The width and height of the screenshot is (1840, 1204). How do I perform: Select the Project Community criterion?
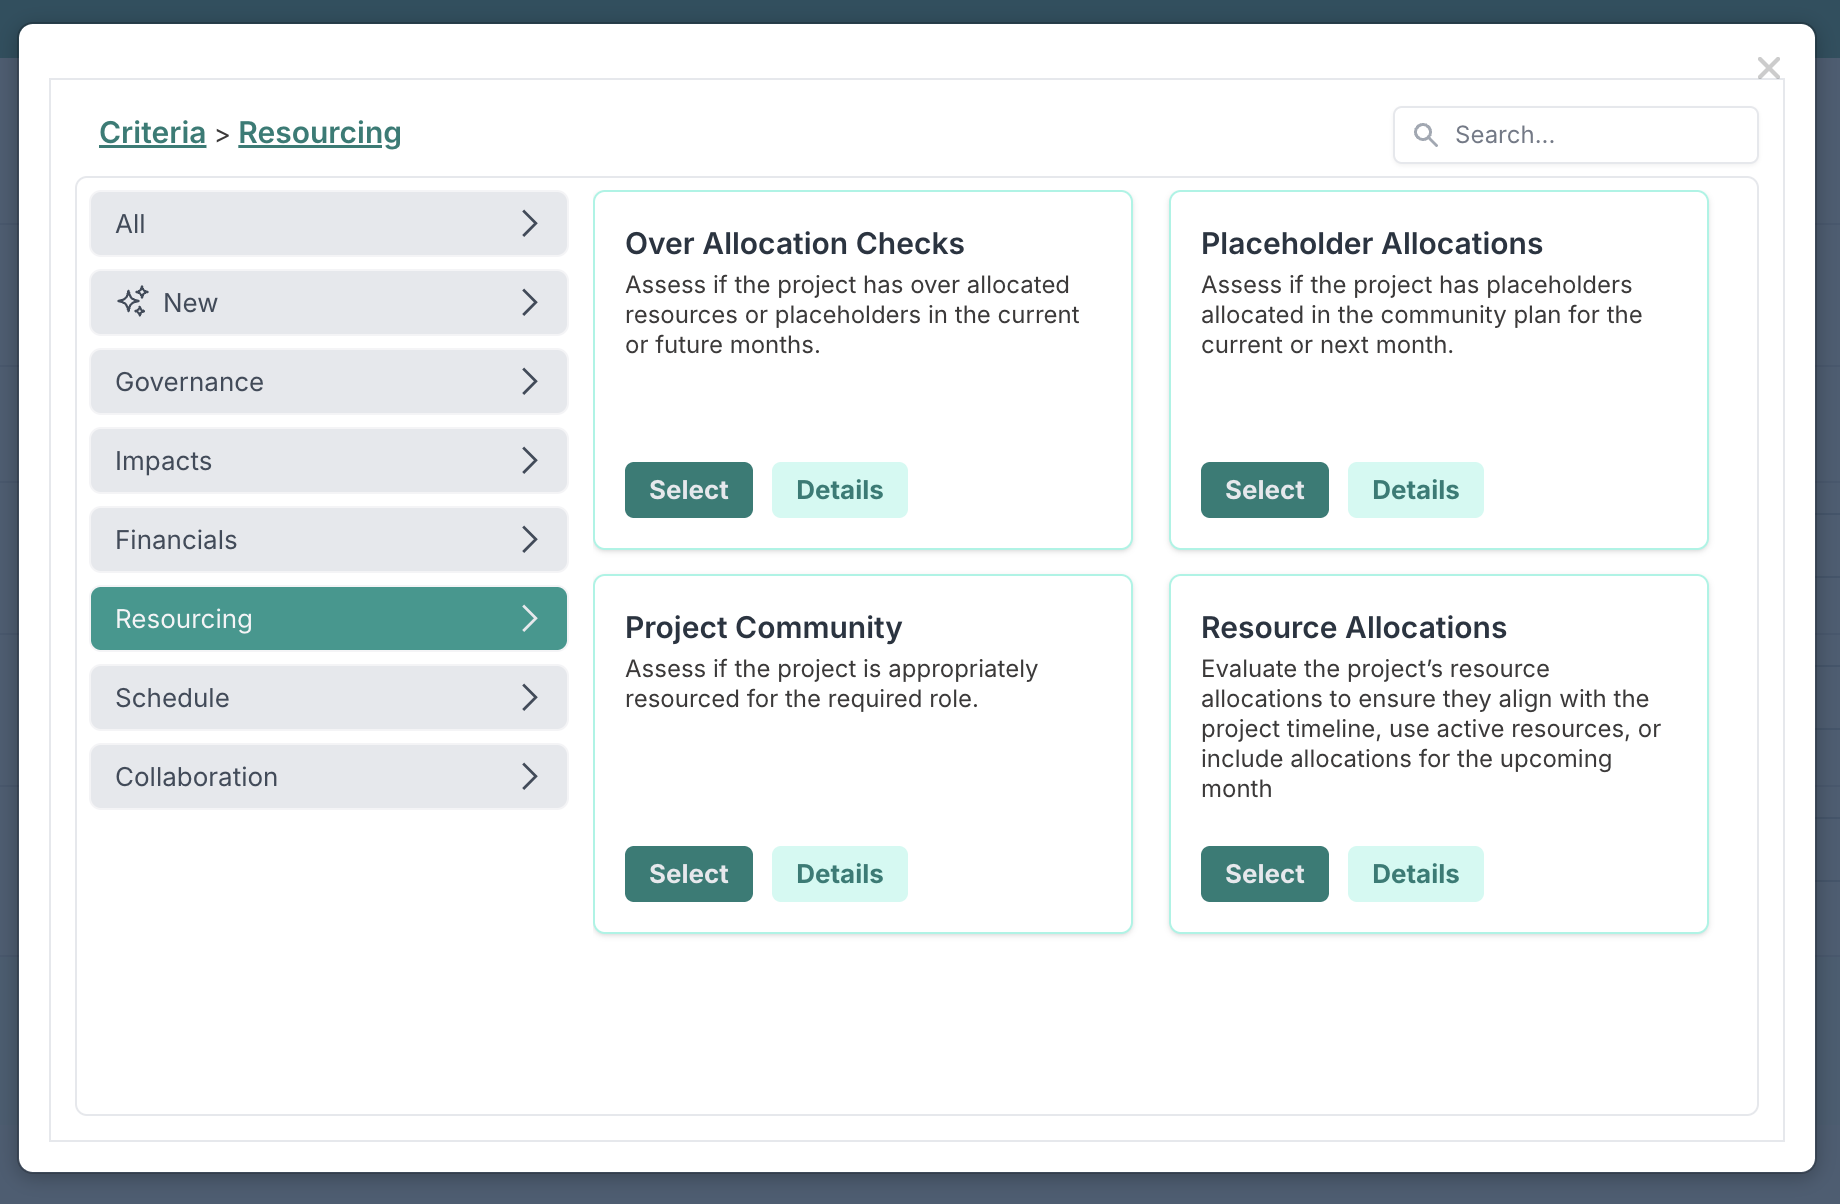pos(689,874)
